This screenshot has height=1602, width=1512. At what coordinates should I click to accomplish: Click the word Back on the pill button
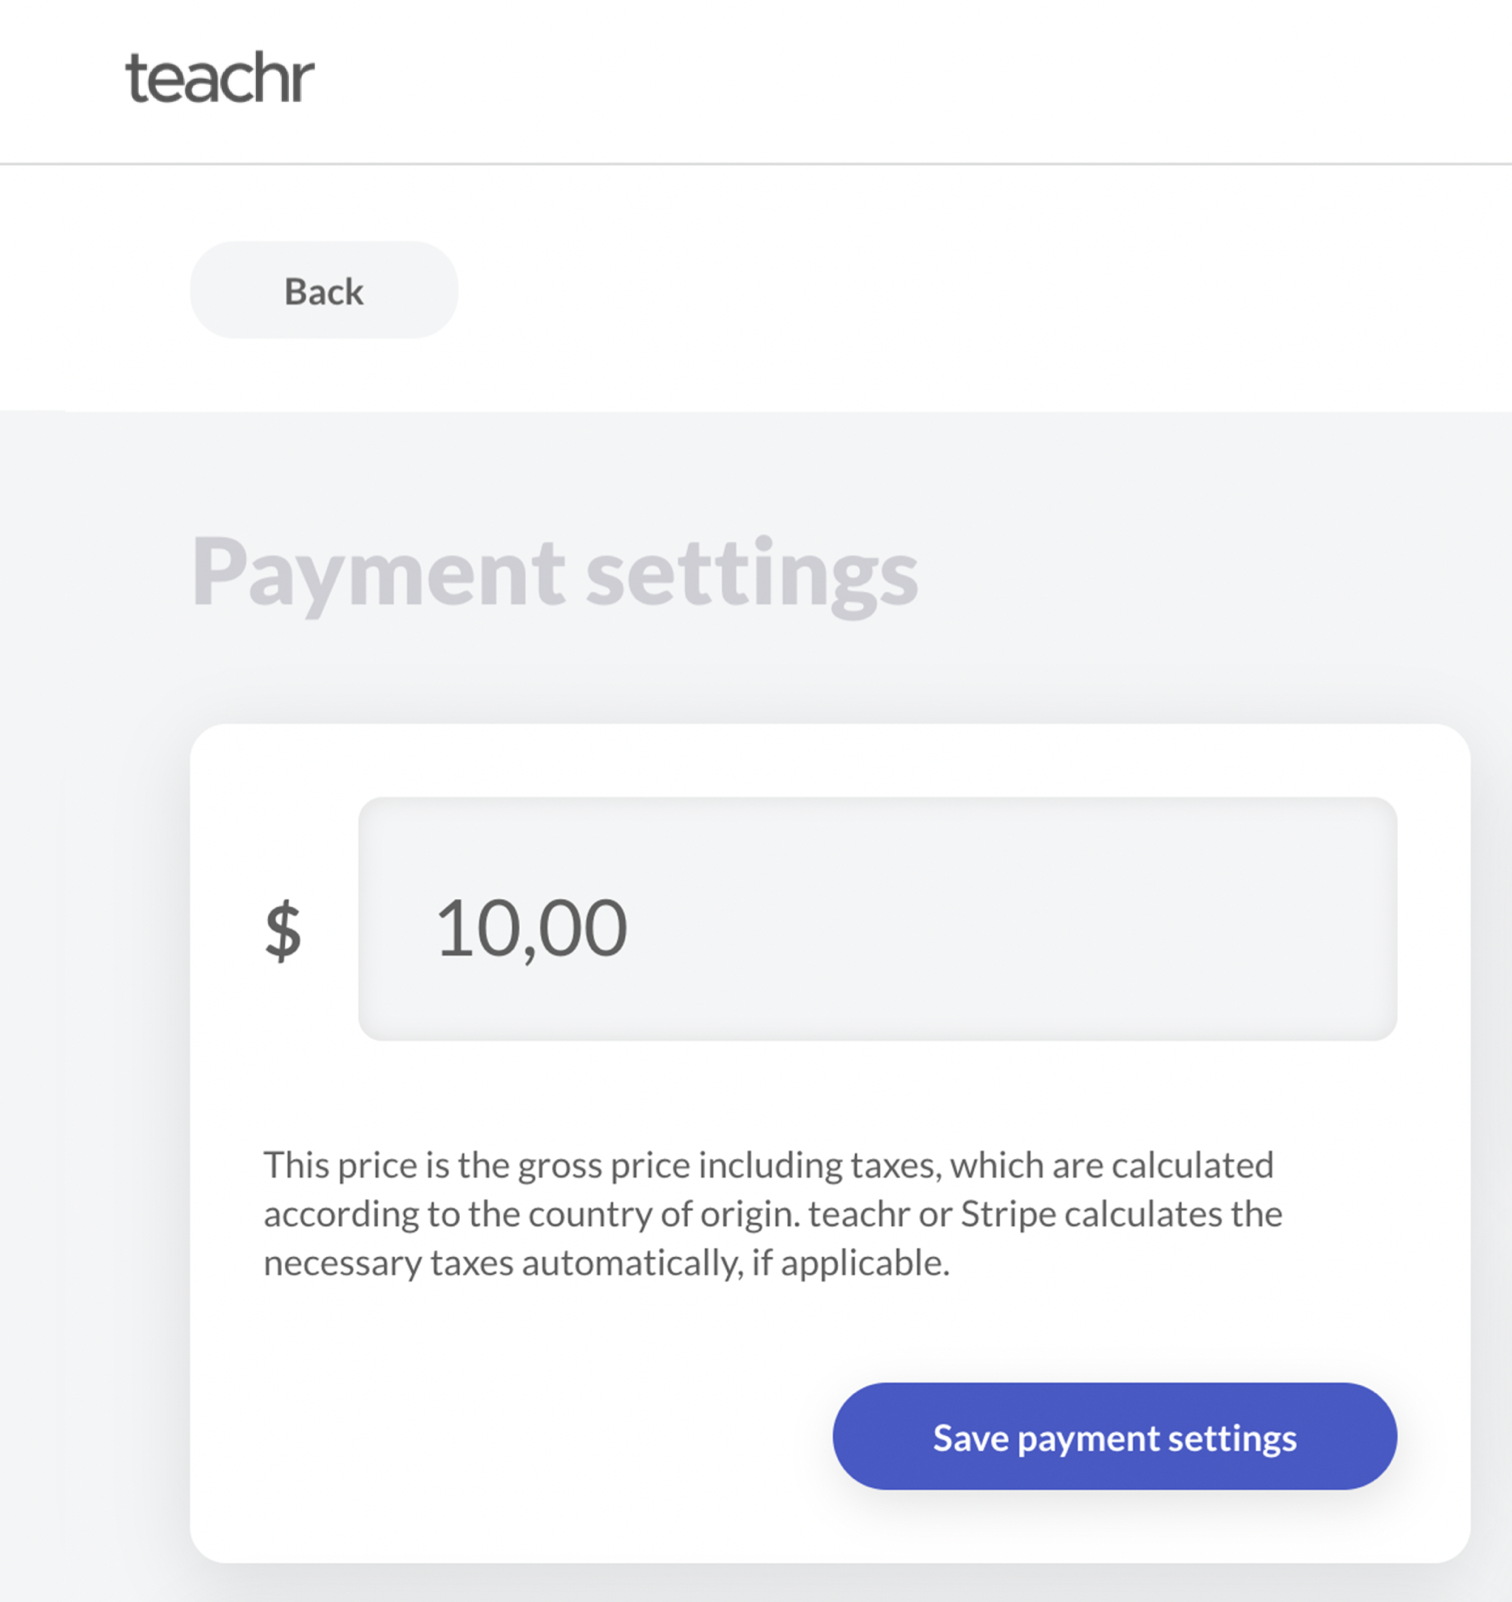[x=323, y=292]
